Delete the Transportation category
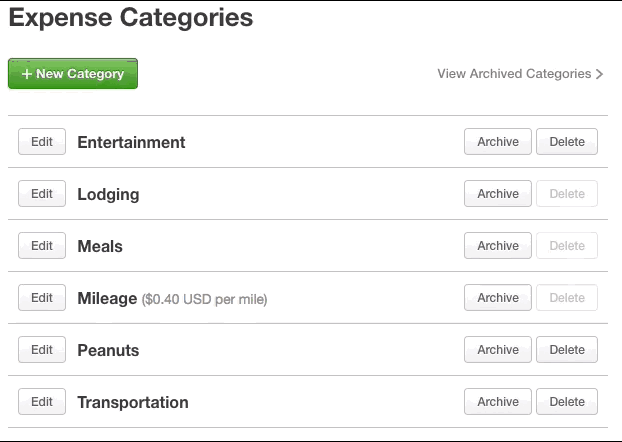The height and width of the screenshot is (442, 622). 567,402
